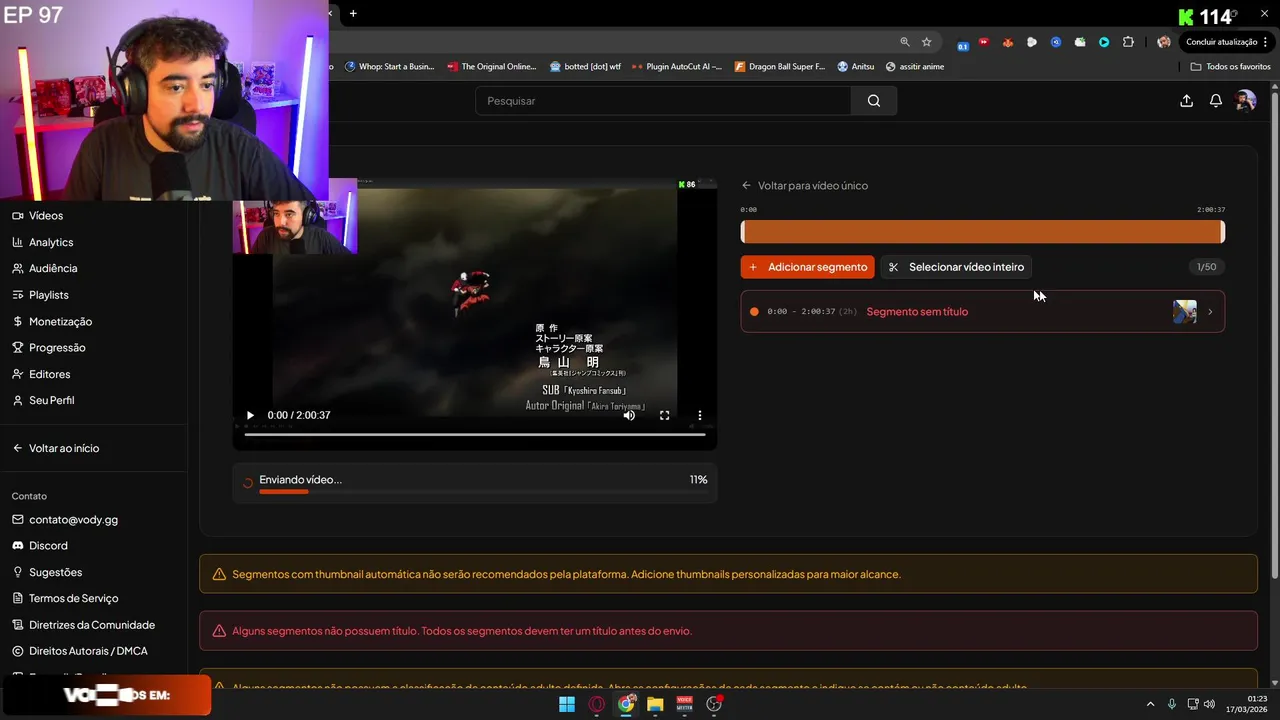The image size is (1280, 720).
Task: Click the video seek bar
Action: [x=475, y=434]
